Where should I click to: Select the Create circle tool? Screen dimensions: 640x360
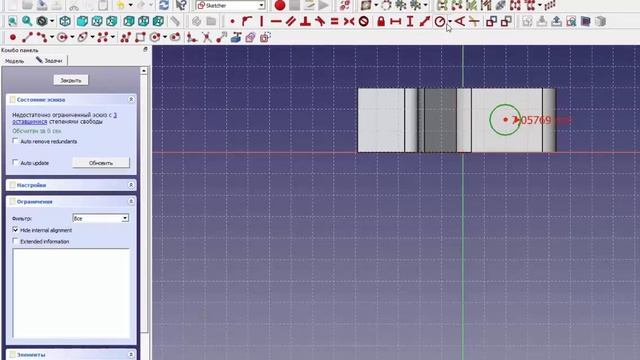pos(62,38)
